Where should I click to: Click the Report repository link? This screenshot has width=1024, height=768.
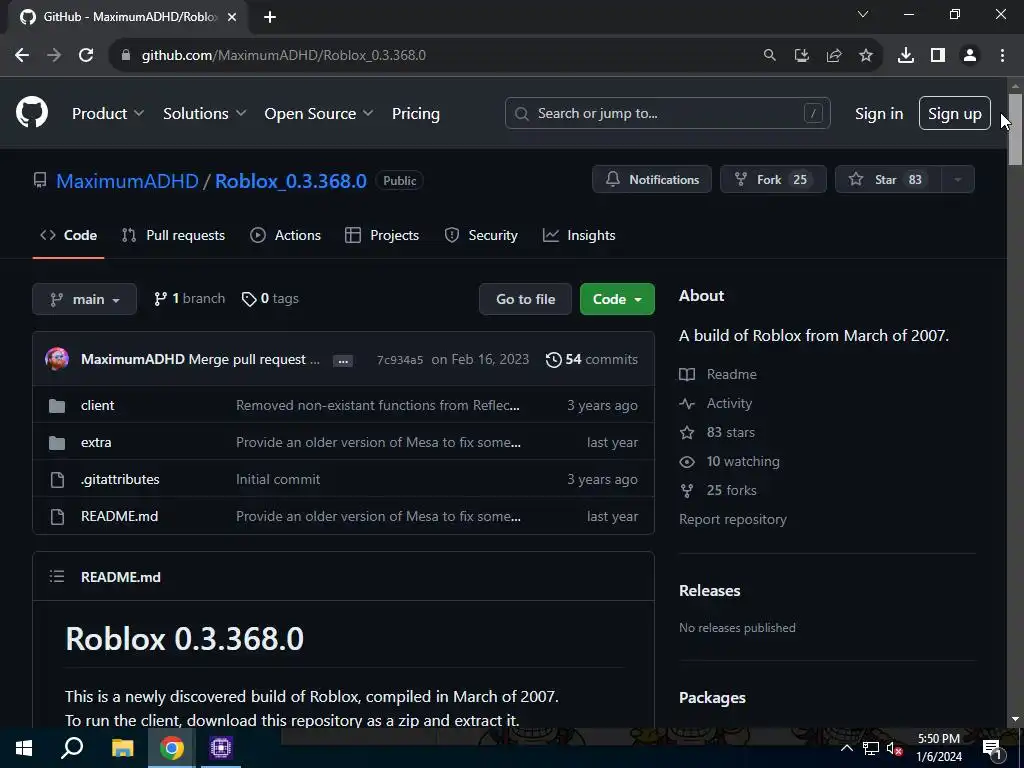point(733,520)
